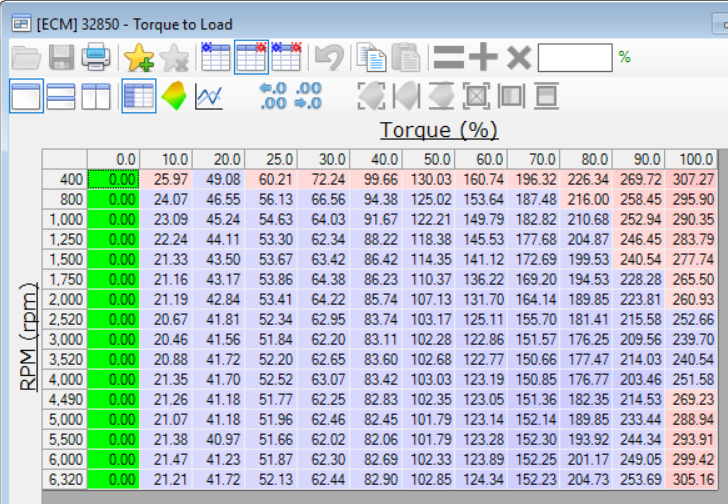Select cell value 63.42
The width and height of the screenshot is (728, 504).
[x=324, y=259]
